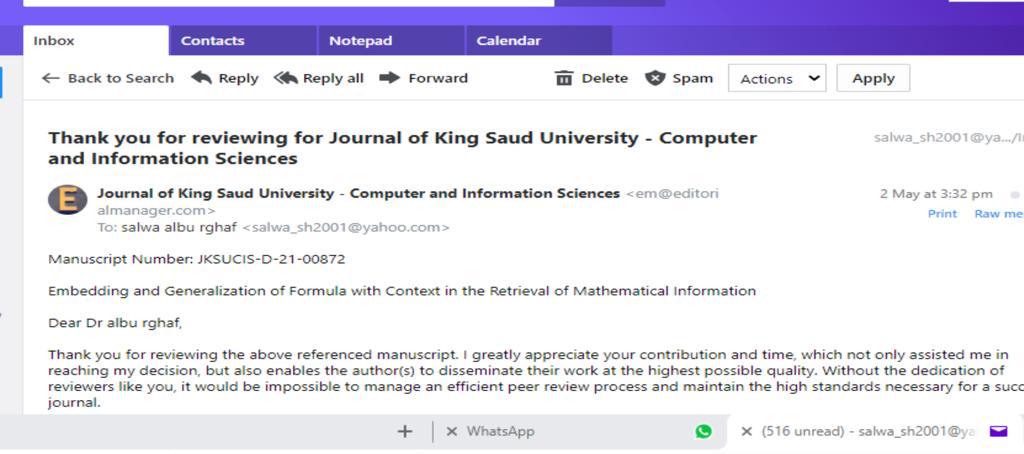The width and height of the screenshot is (1024, 454).
Task: Go to the Calendar tab
Action: point(509,41)
